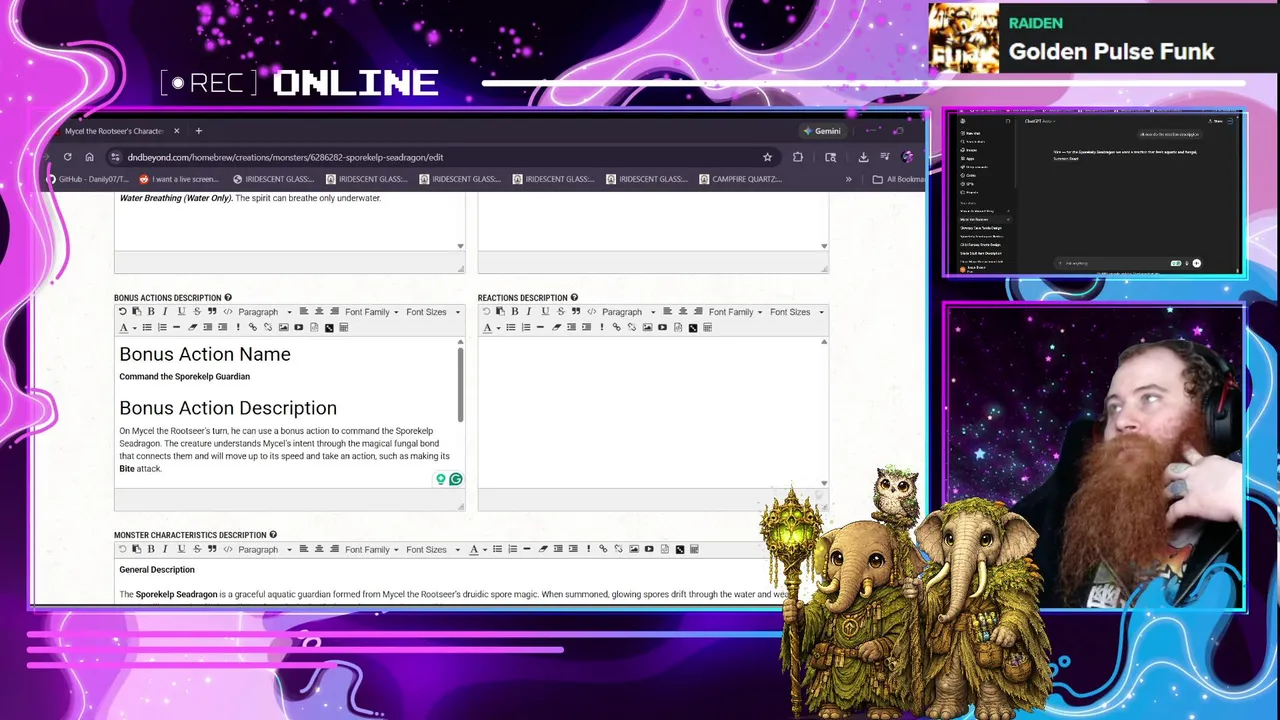Viewport: 1280px width, 720px height.
Task: Open text color arrow in Bonus Actions toolbar
Action: (x=135, y=328)
